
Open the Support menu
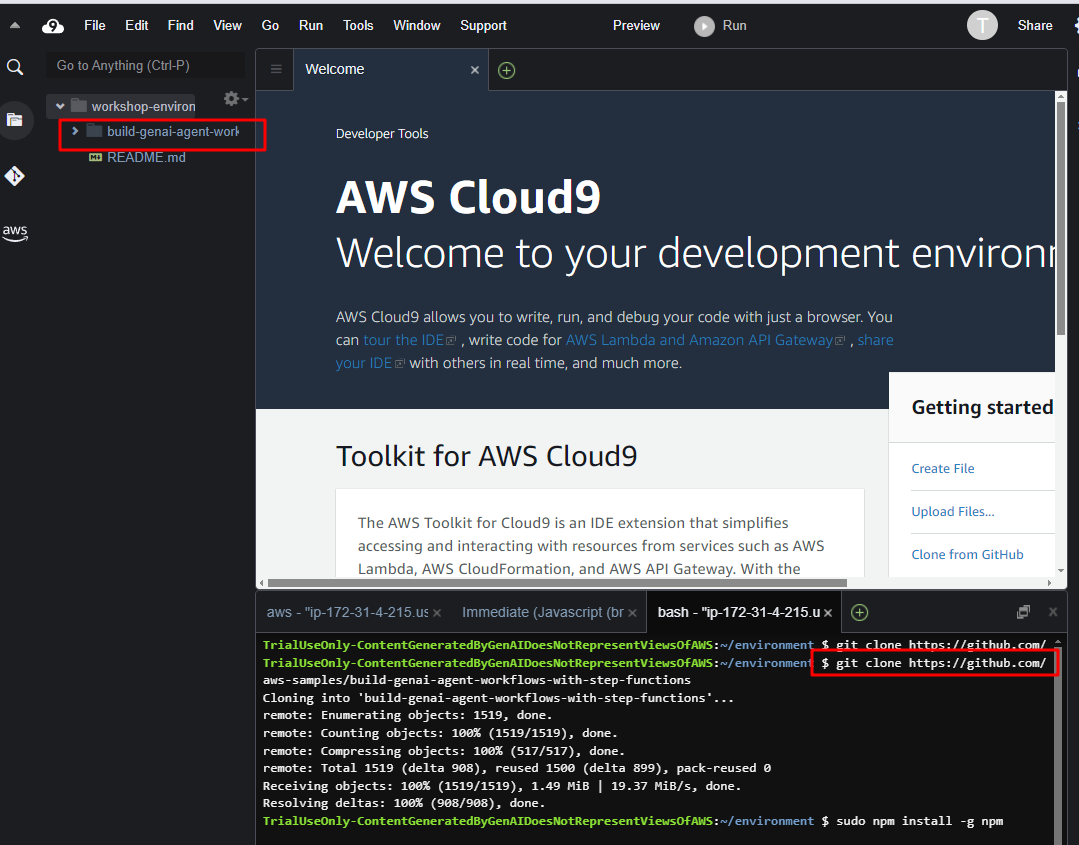pos(483,25)
